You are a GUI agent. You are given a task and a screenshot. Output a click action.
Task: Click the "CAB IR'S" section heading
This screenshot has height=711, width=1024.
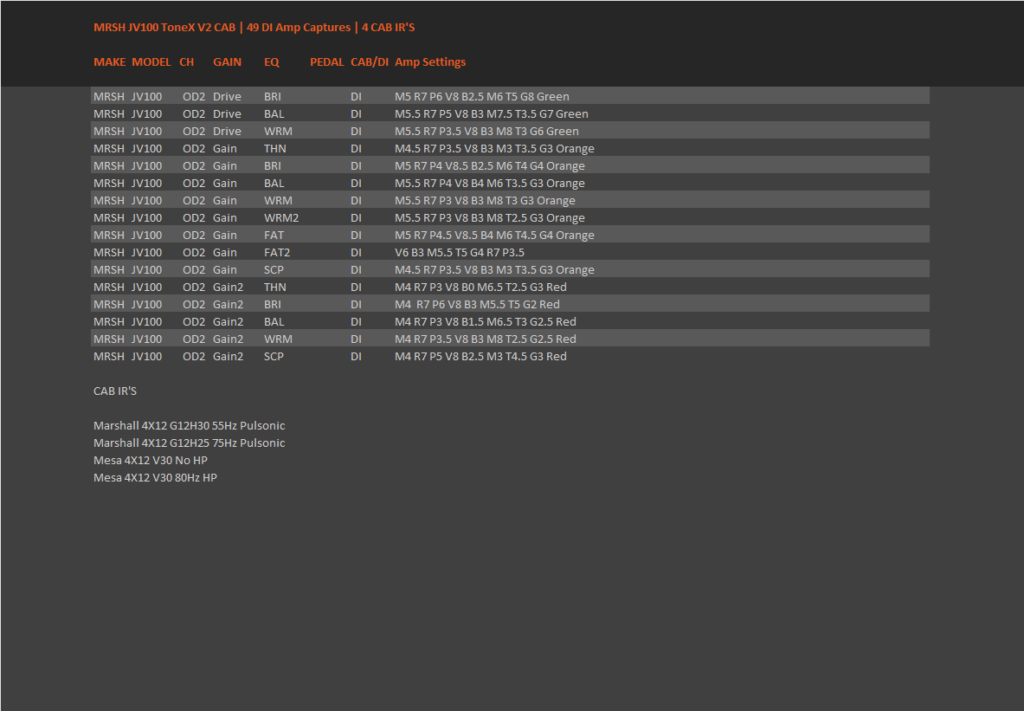pos(115,391)
